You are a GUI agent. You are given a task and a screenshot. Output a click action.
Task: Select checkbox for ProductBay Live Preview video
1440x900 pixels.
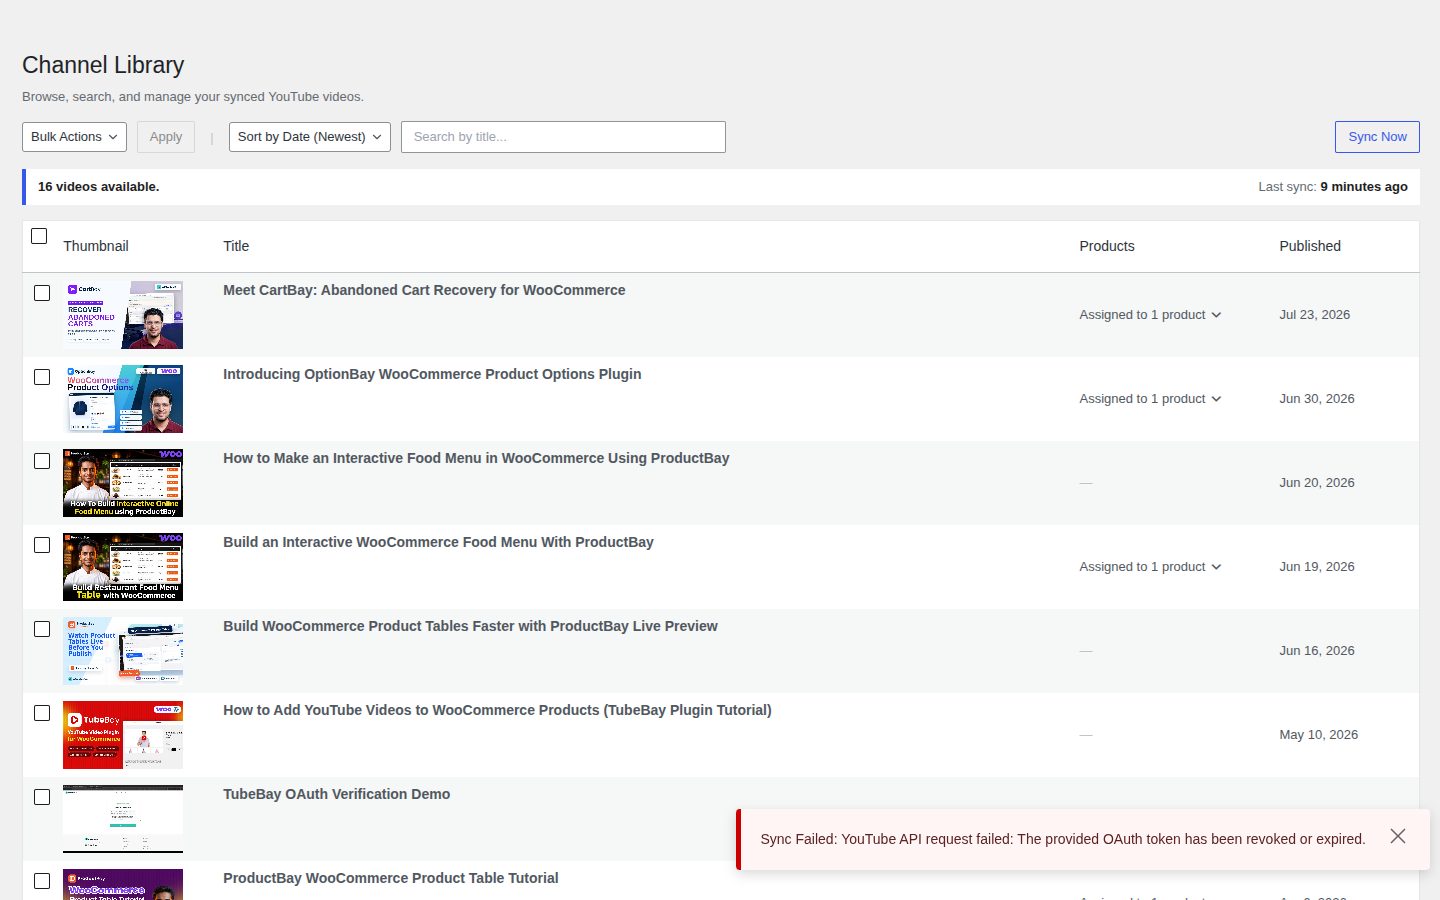[x=42, y=629]
